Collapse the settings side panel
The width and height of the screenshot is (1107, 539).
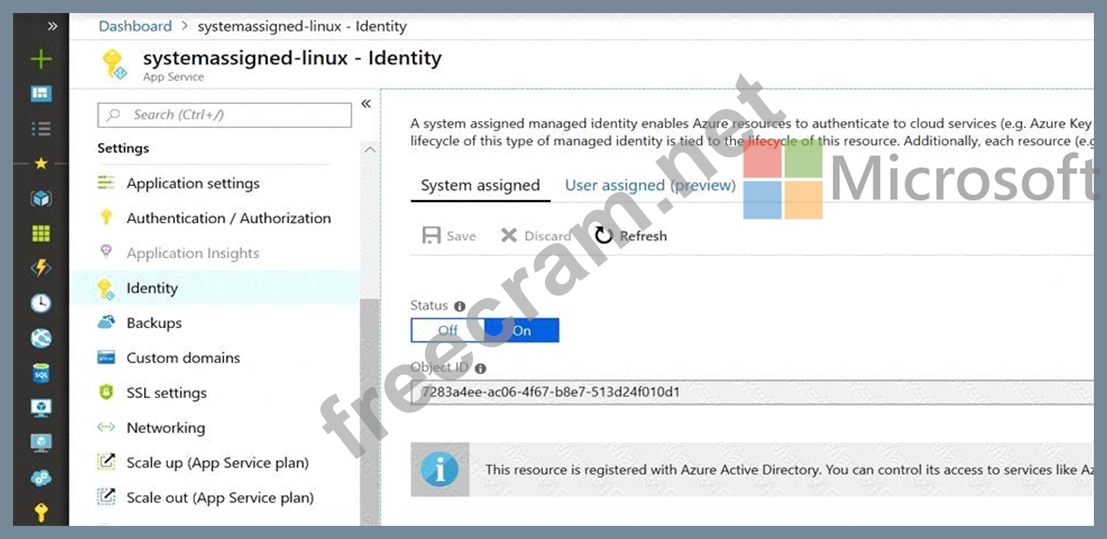(x=366, y=104)
